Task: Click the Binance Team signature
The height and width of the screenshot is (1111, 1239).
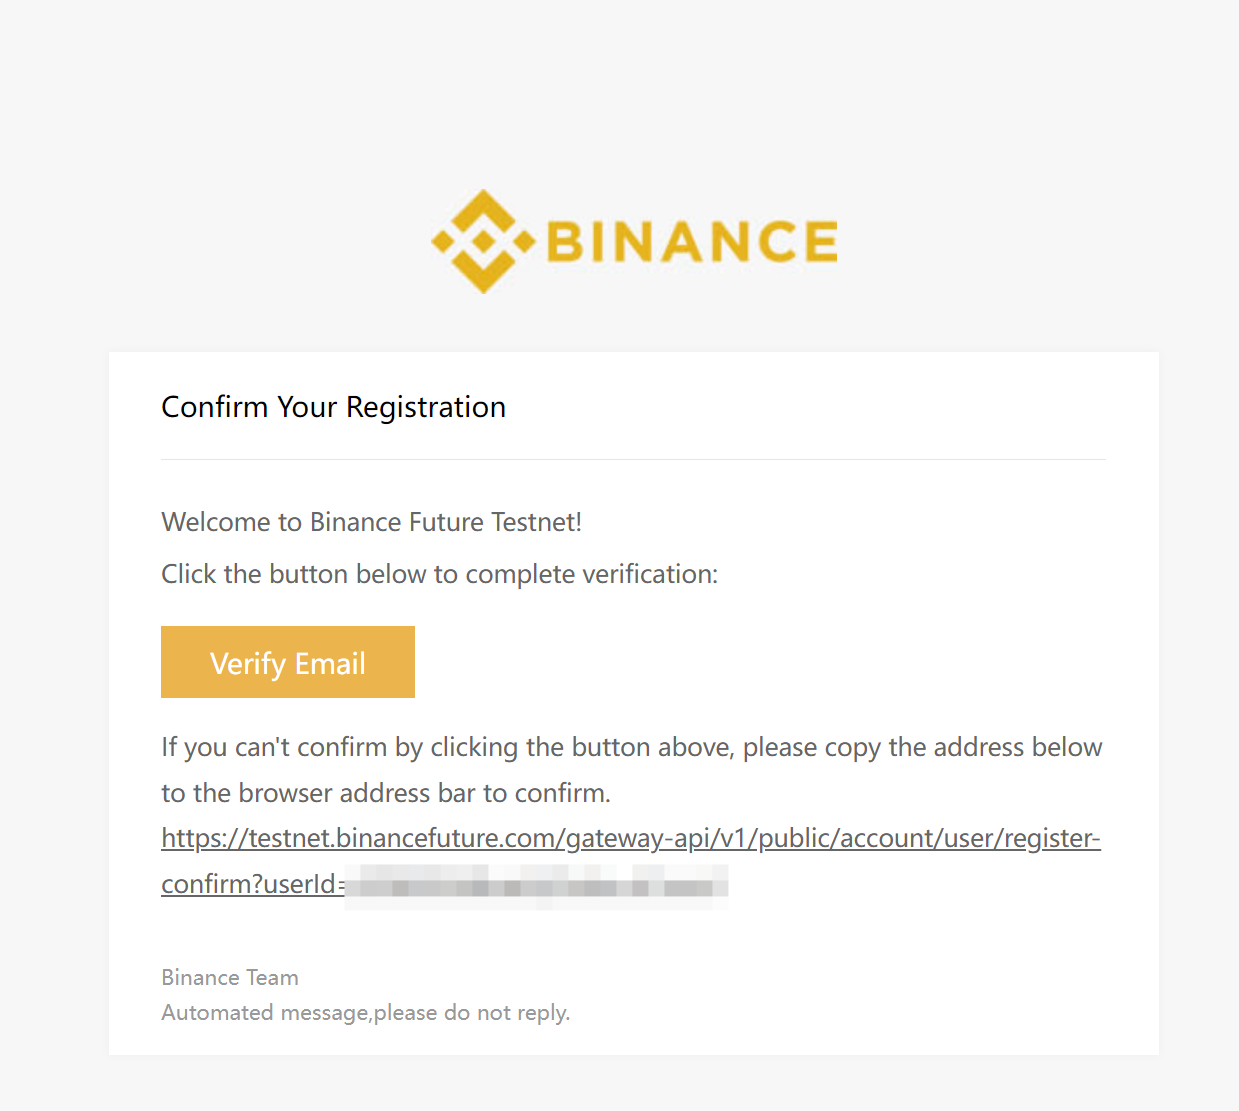Action: pyautogui.click(x=230, y=977)
